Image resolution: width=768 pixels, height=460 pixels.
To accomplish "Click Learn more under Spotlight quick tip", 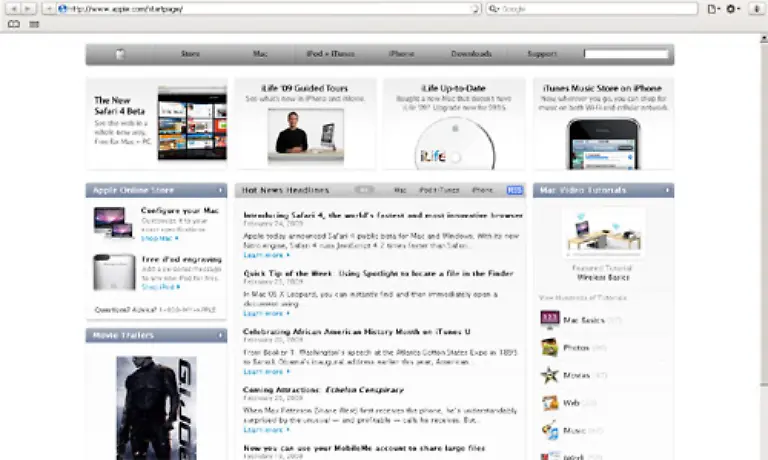I will point(266,314).
